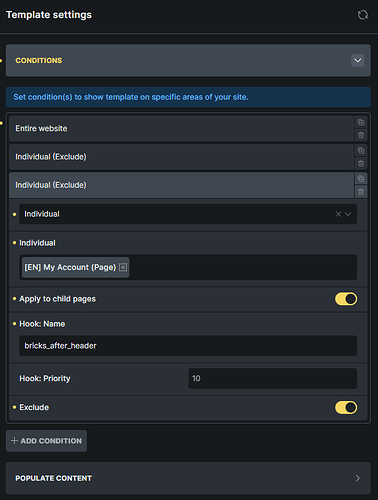
Task: Toggle Apply to child pages off
Action: coord(346,299)
